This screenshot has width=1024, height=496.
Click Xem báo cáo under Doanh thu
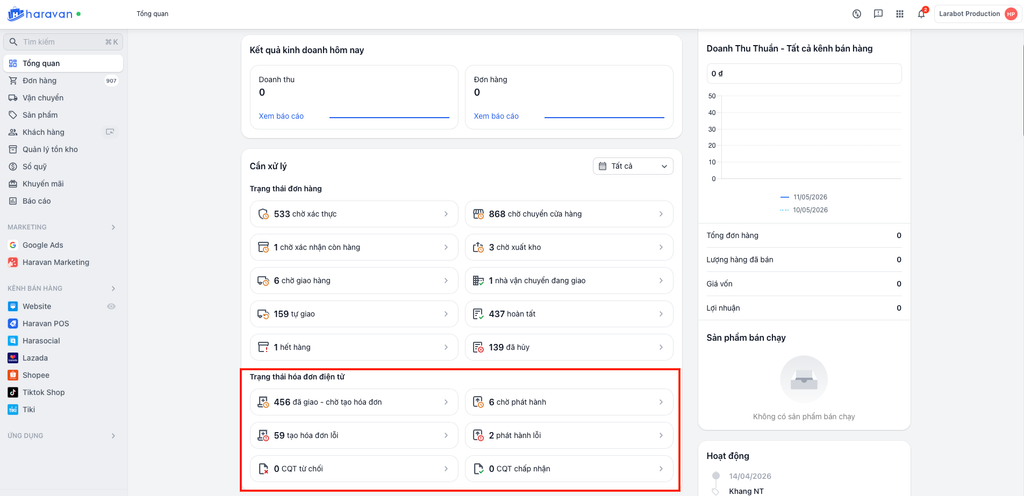click(x=281, y=116)
